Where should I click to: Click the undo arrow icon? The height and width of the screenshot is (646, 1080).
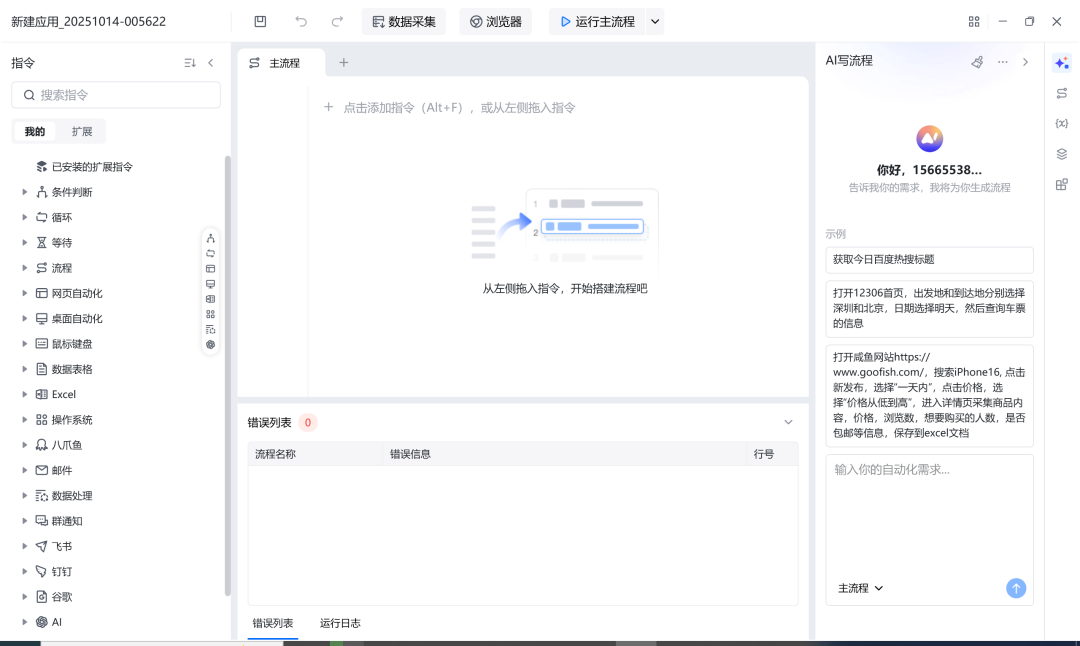tap(301, 21)
